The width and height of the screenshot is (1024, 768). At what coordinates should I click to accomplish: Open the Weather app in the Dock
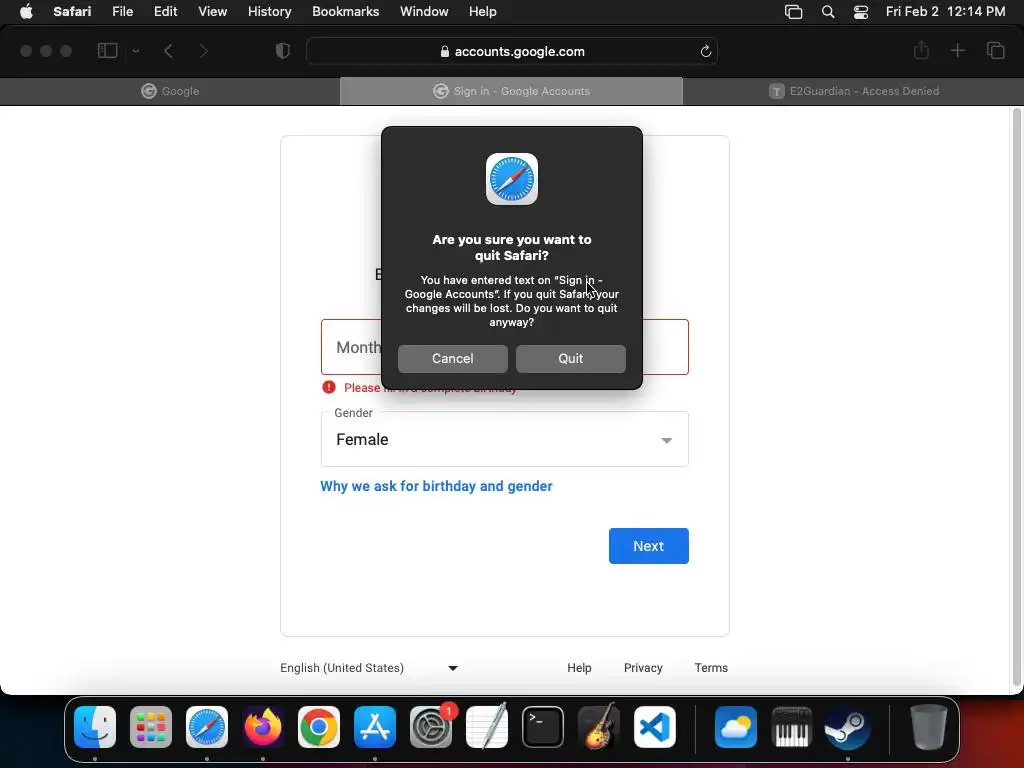coord(735,727)
